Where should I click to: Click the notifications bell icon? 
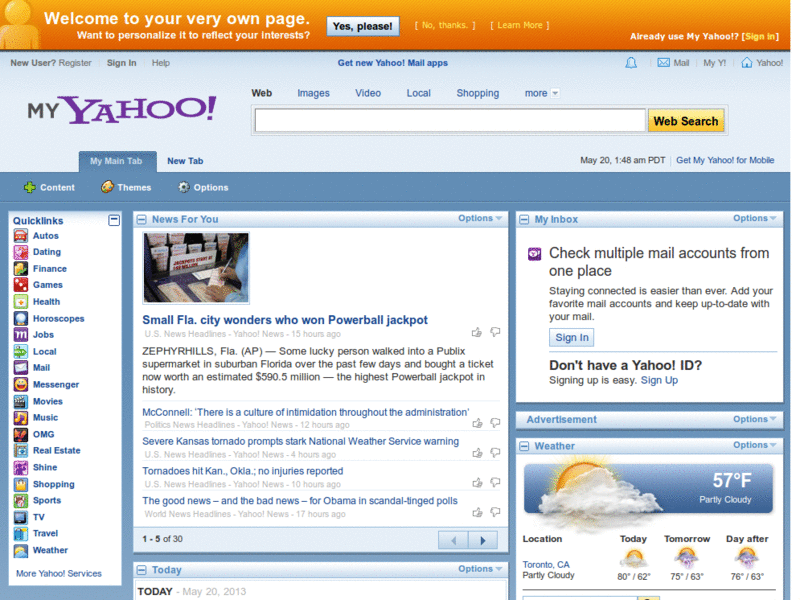(x=631, y=63)
